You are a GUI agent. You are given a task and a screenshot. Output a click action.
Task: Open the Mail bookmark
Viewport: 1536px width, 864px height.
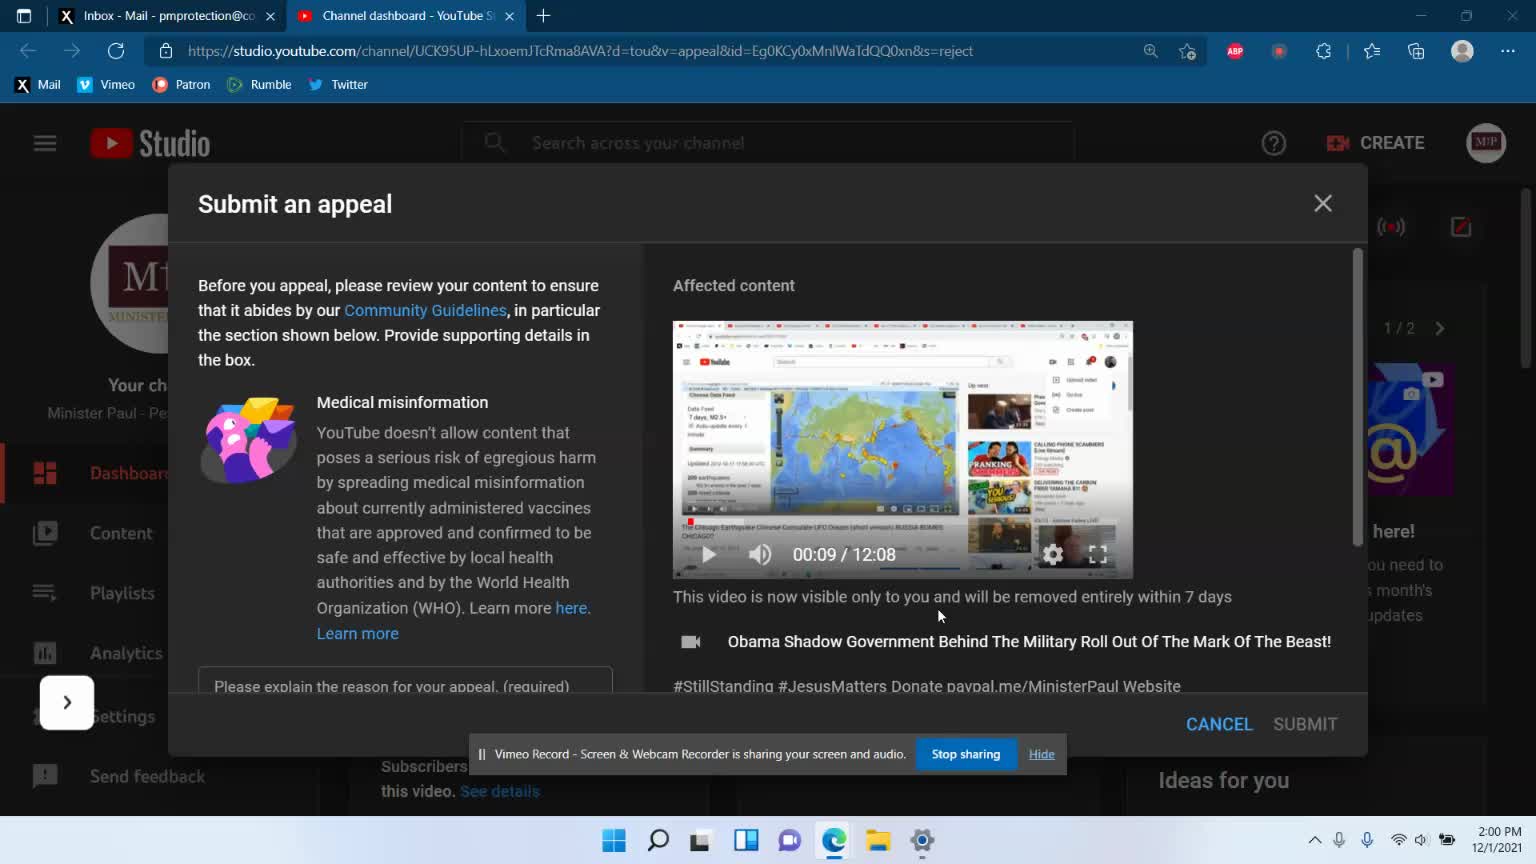click(37, 85)
